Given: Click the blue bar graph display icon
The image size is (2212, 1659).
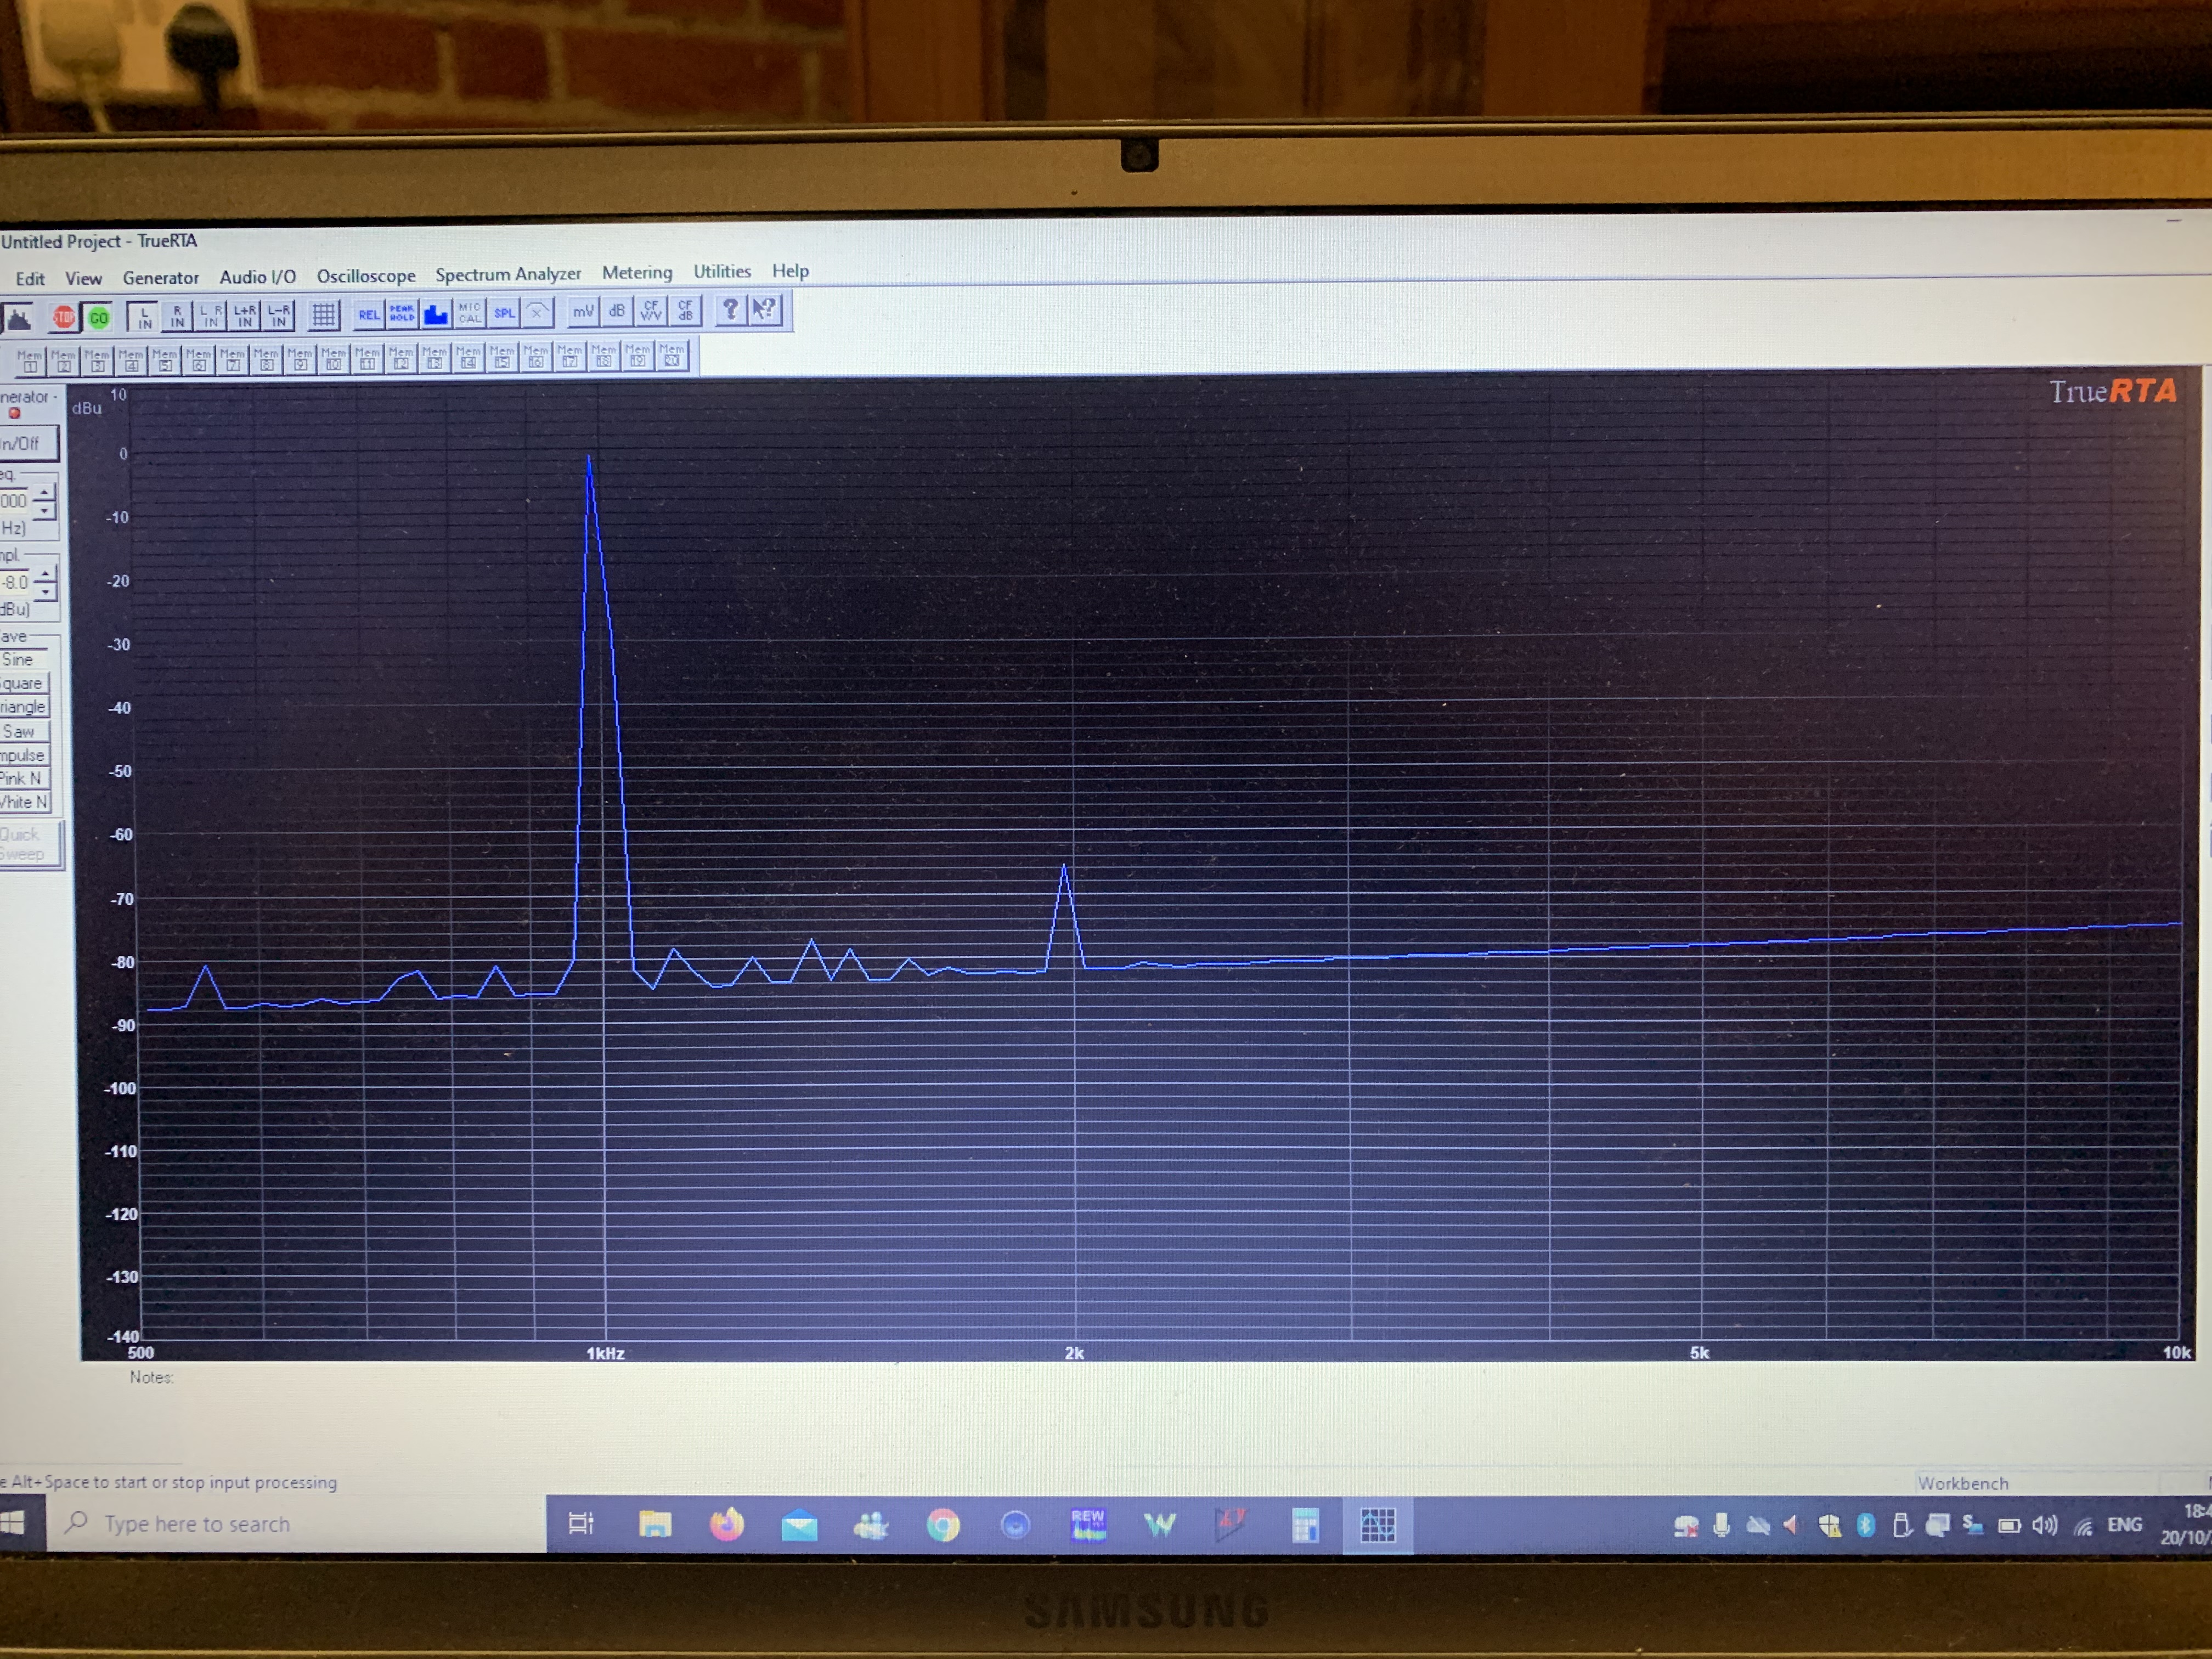Looking at the screenshot, I should pyautogui.click(x=435, y=313).
